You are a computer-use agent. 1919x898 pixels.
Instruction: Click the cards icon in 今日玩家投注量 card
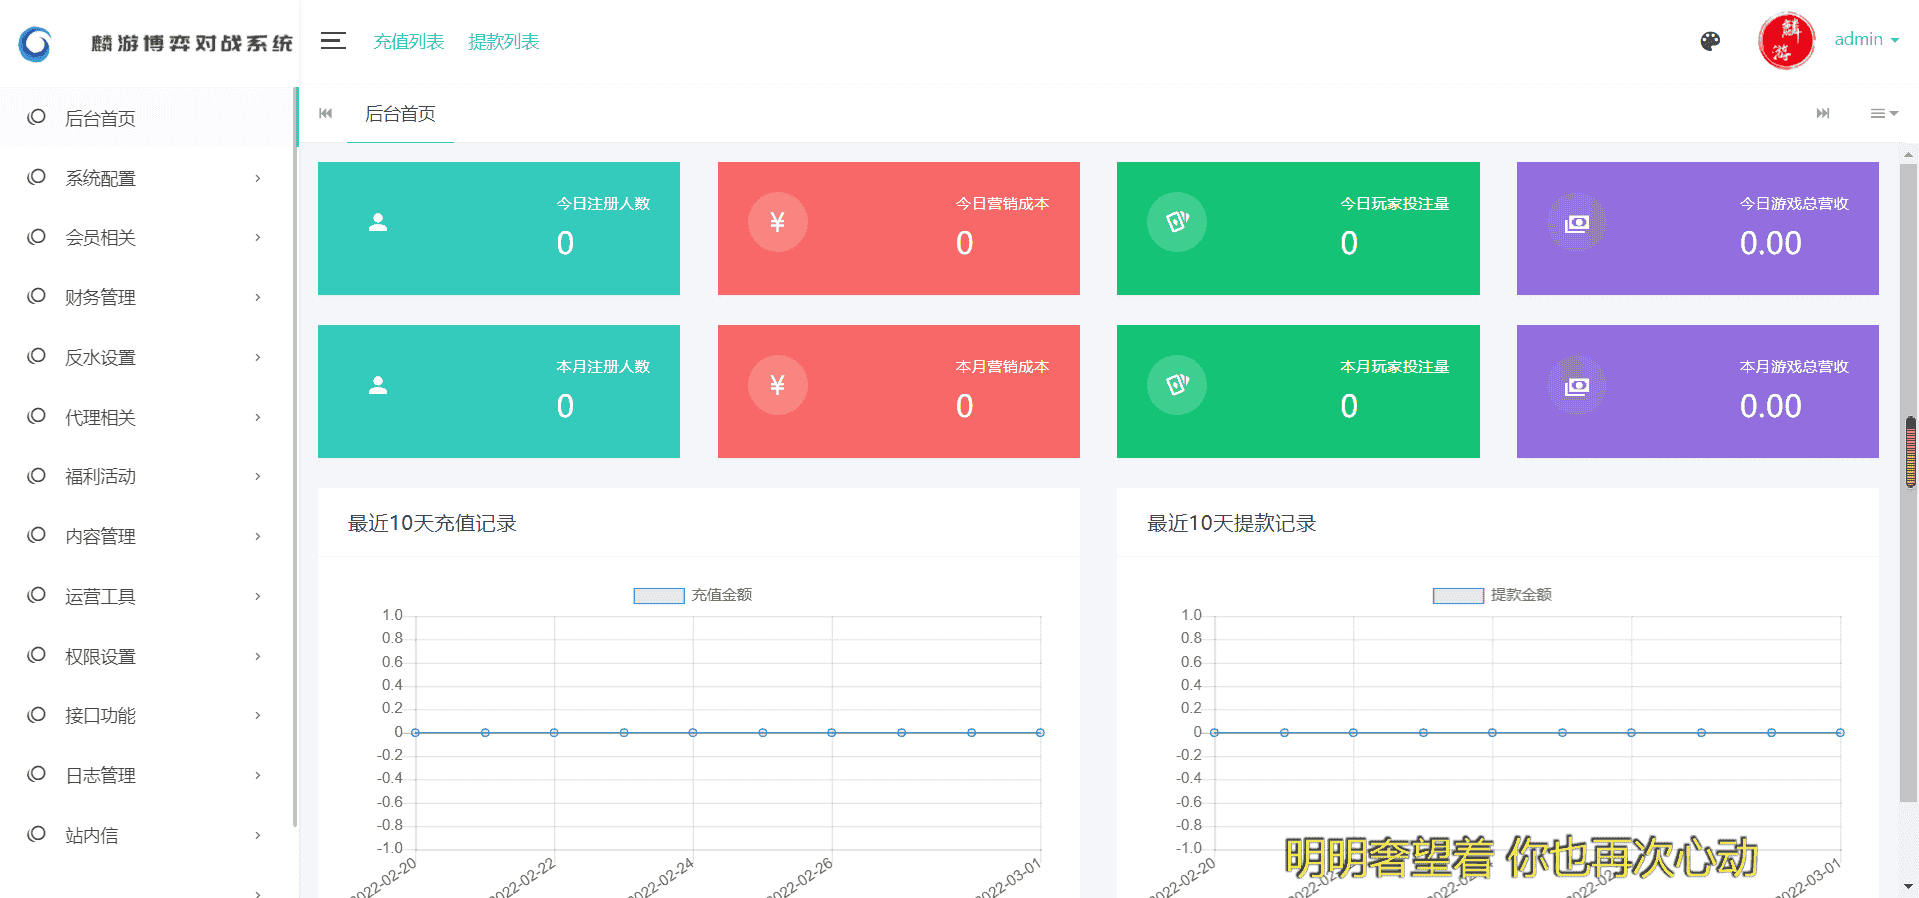click(x=1177, y=222)
